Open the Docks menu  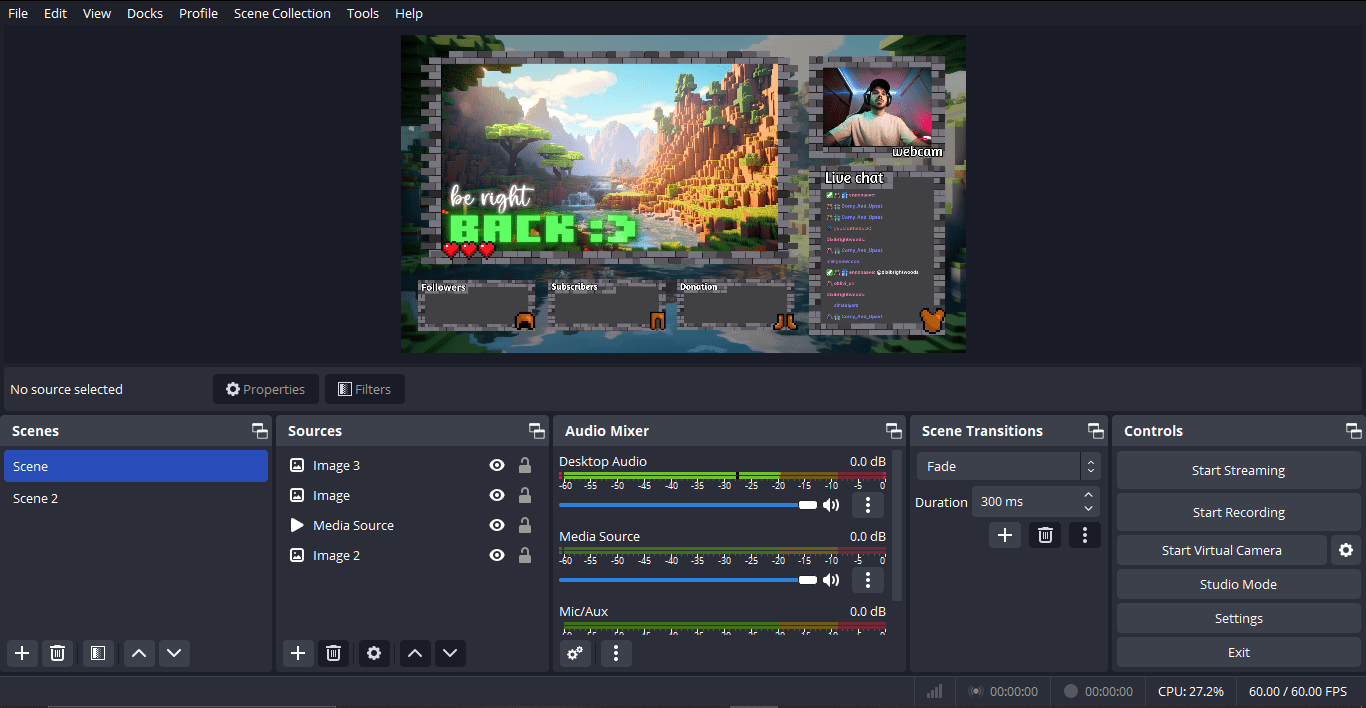tap(145, 13)
